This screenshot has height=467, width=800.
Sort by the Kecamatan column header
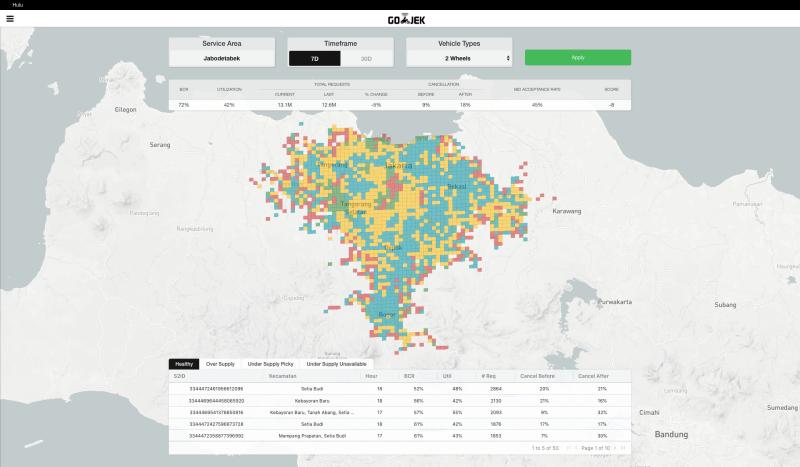283,376
